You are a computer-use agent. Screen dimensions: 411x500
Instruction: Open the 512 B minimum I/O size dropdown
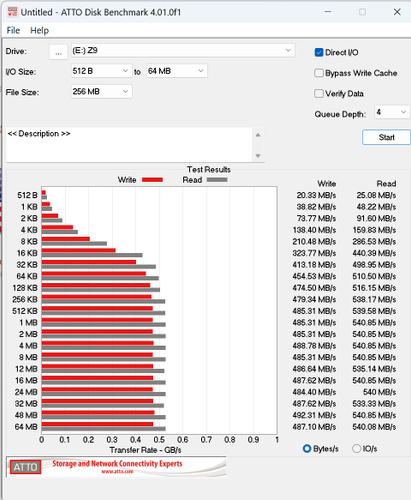[101, 71]
